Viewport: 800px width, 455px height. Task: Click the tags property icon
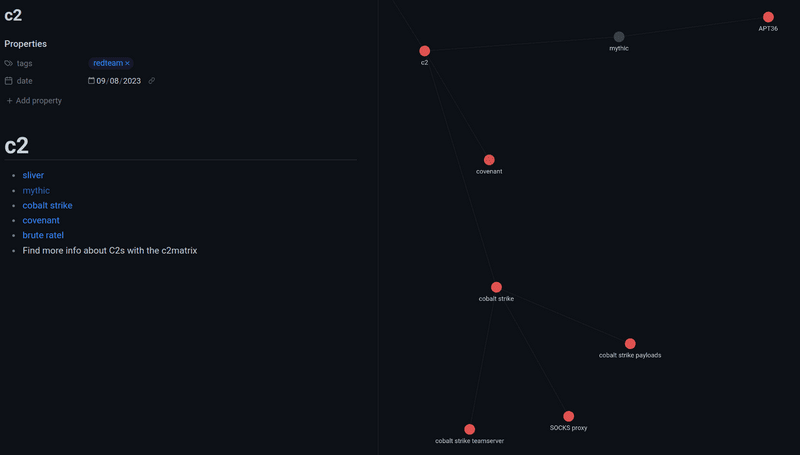point(9,63)
